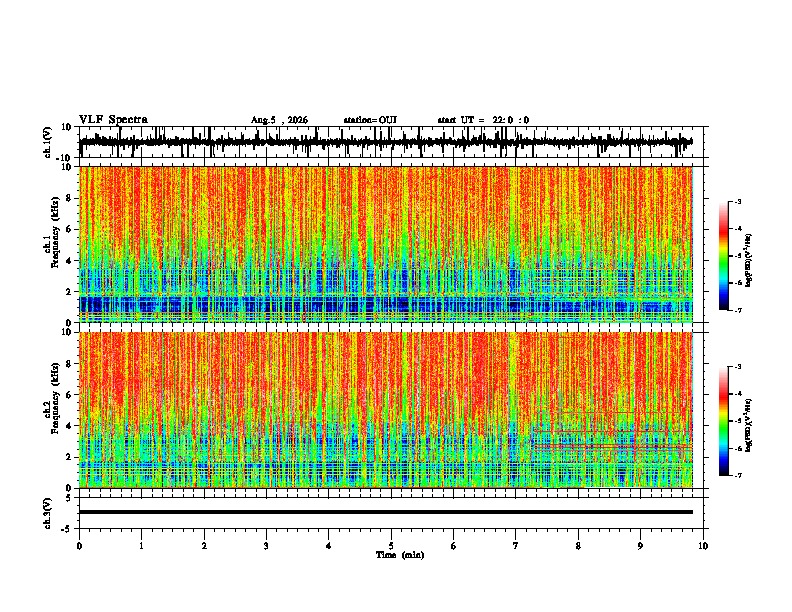The width and height of the screenshot is (792, 612).
Task: Click the "-7" label on ch.2 colorbar
Action: (x=738, y=476)
